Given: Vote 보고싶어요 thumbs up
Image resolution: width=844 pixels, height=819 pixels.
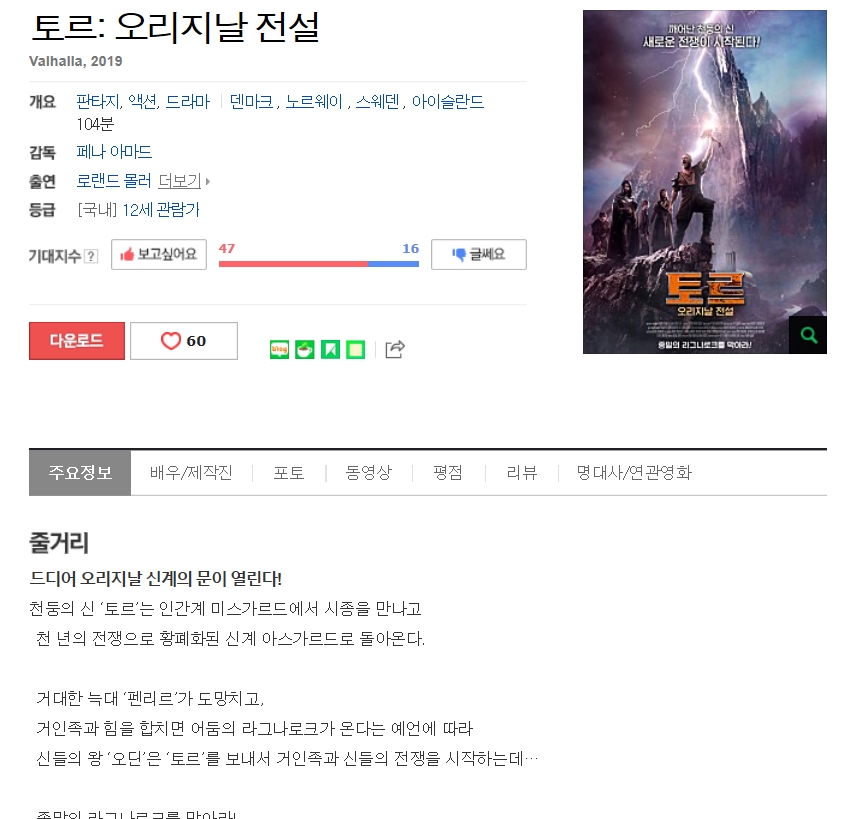Looking at the screenshot, I should (159, 255).
